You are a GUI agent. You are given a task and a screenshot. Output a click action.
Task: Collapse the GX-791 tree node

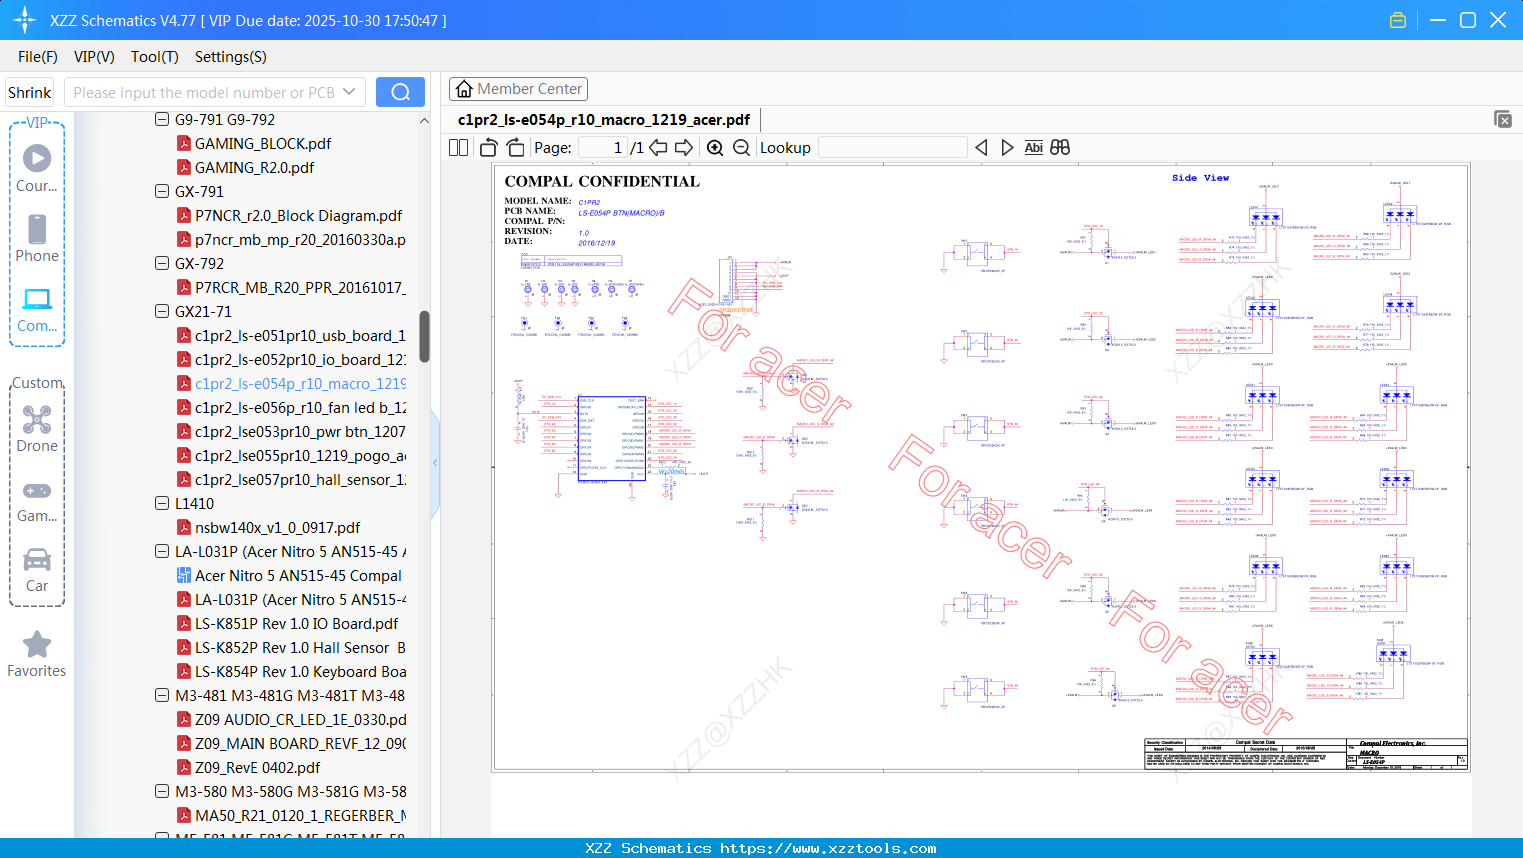(x=162, y=191)
